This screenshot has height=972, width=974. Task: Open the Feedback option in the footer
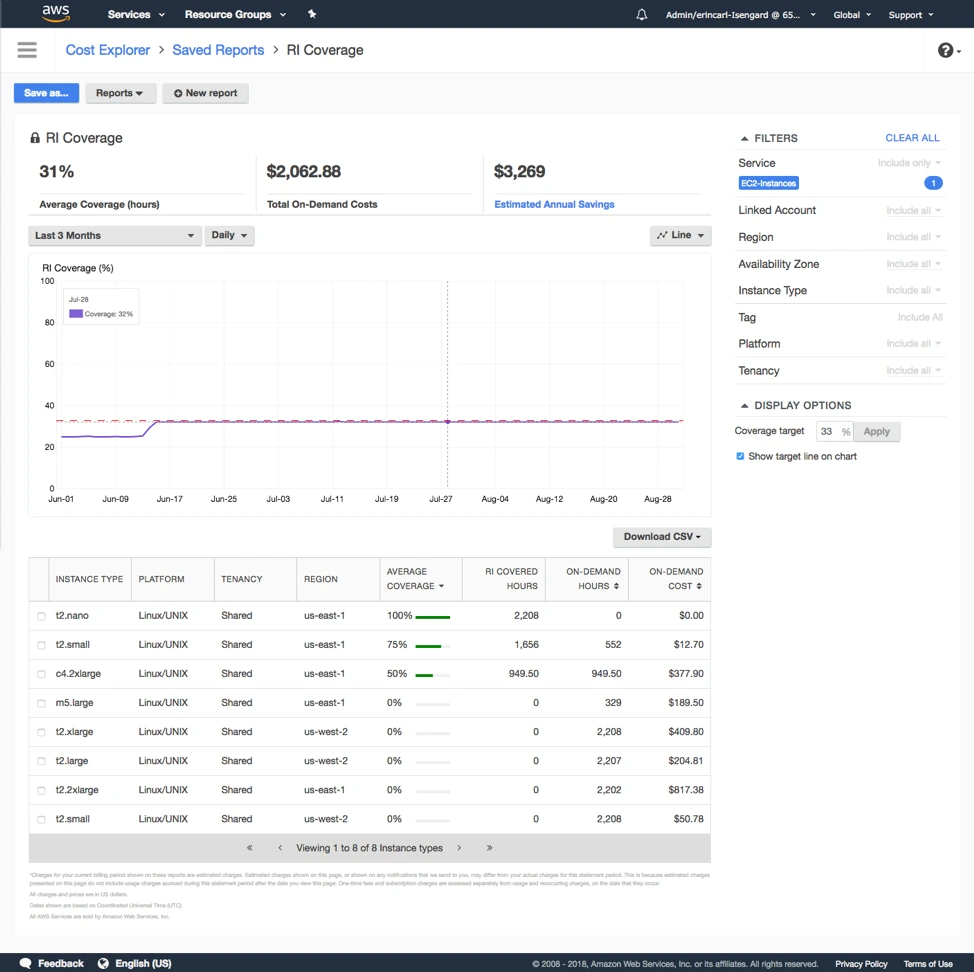pos(51,963)
